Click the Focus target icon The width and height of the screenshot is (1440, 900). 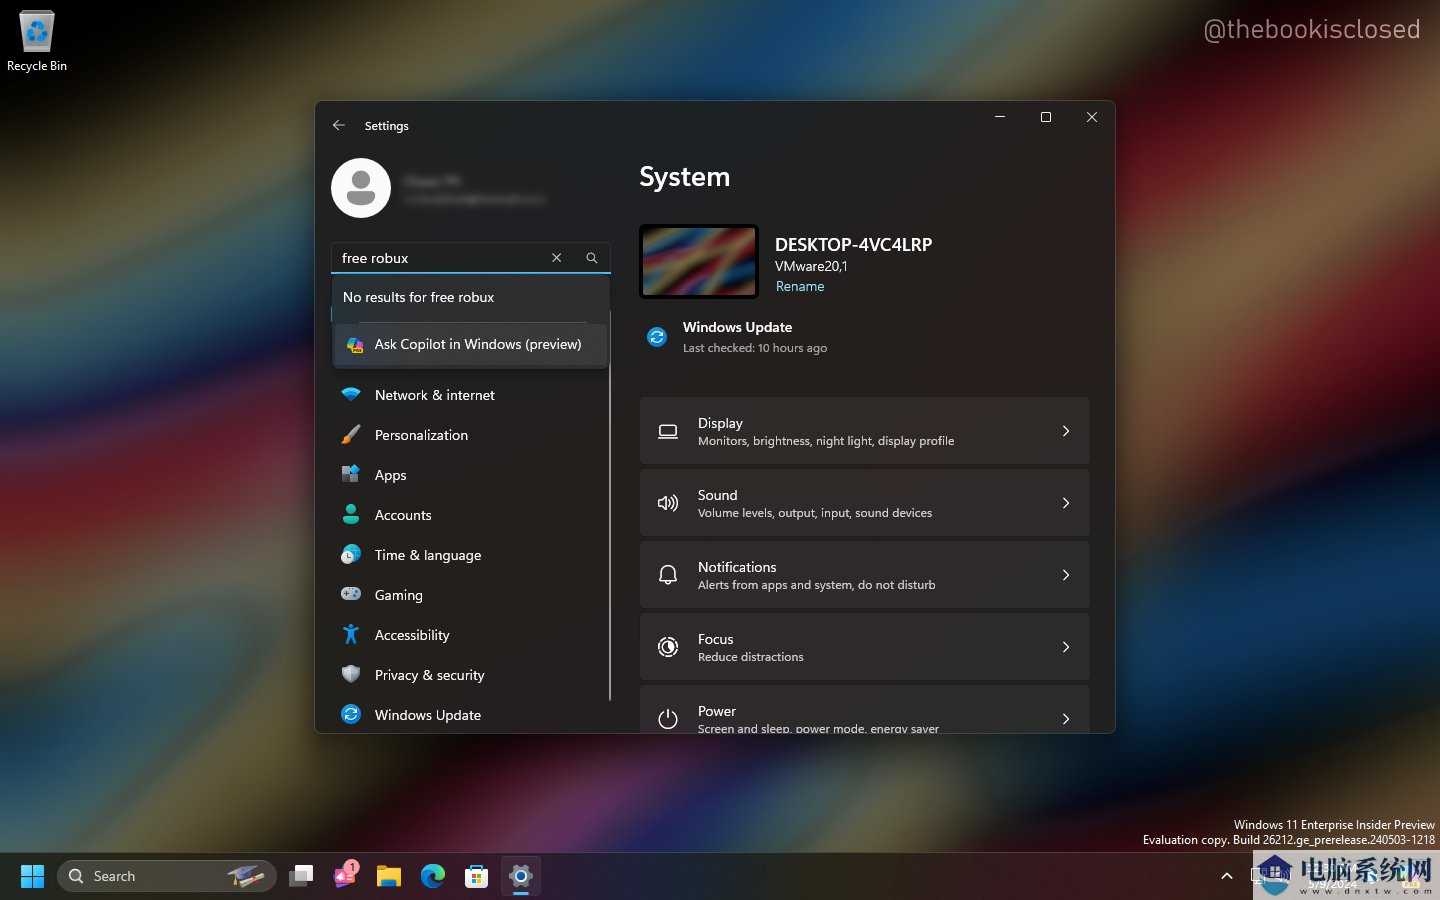(x=668, y=647)
